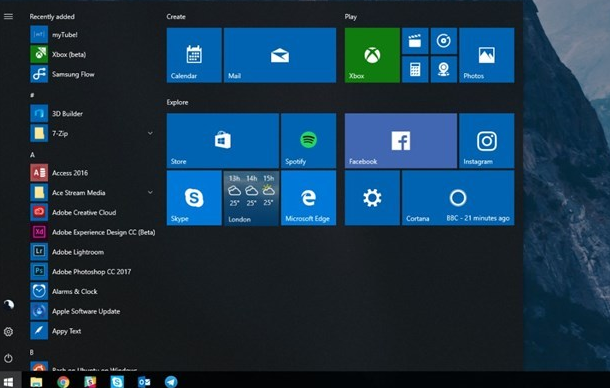This screenshot has width=610, height=388.
Task: Open Adobe Lightroom
Action: click(x=93, y=252)
